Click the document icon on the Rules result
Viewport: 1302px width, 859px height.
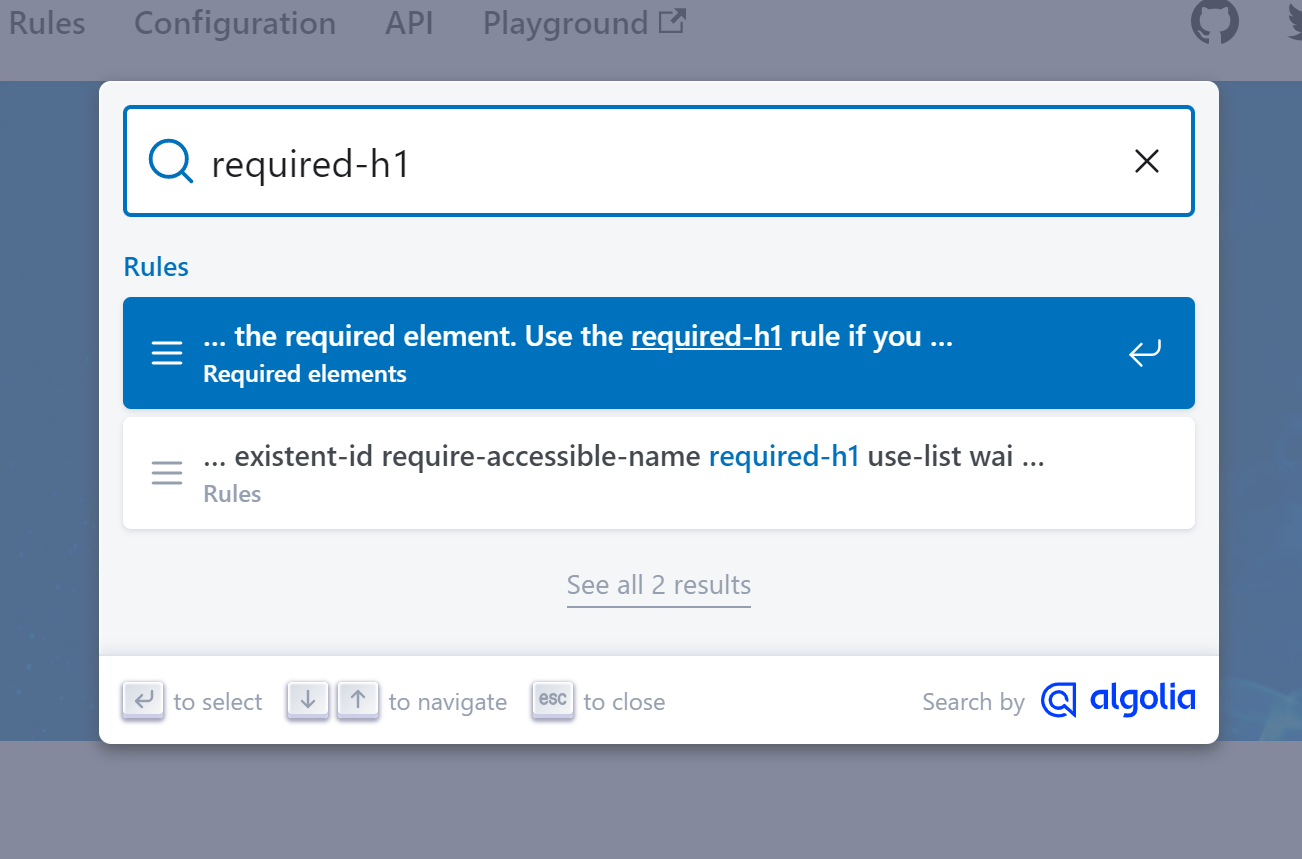[166, 472]
